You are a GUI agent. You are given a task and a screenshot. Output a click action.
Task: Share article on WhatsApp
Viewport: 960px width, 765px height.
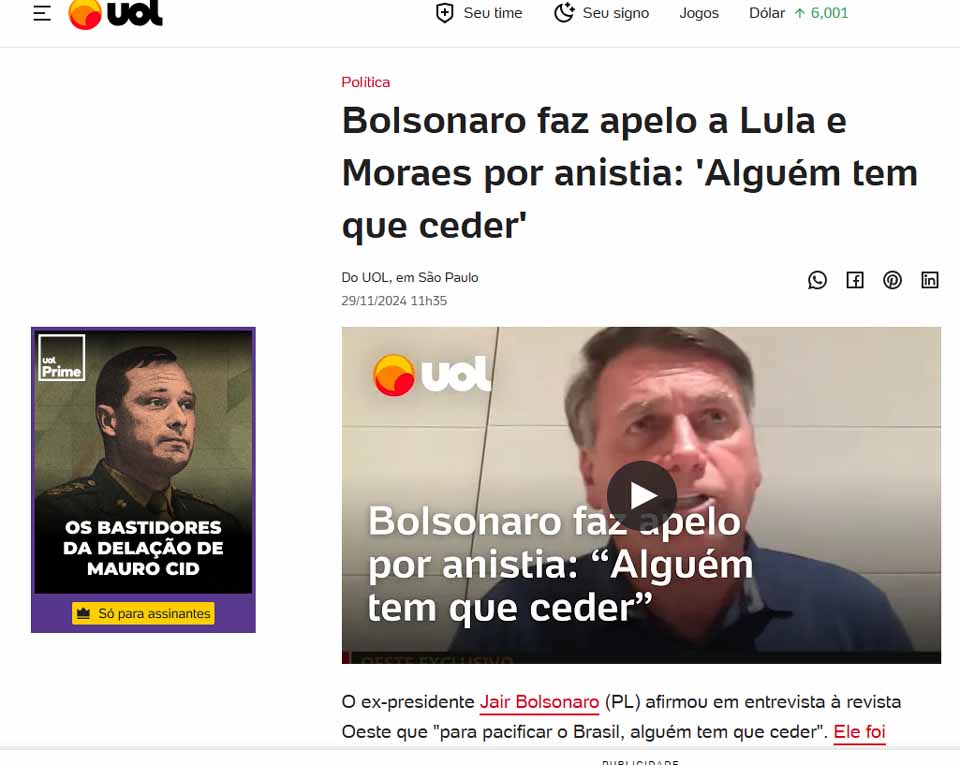click(817, 280)
